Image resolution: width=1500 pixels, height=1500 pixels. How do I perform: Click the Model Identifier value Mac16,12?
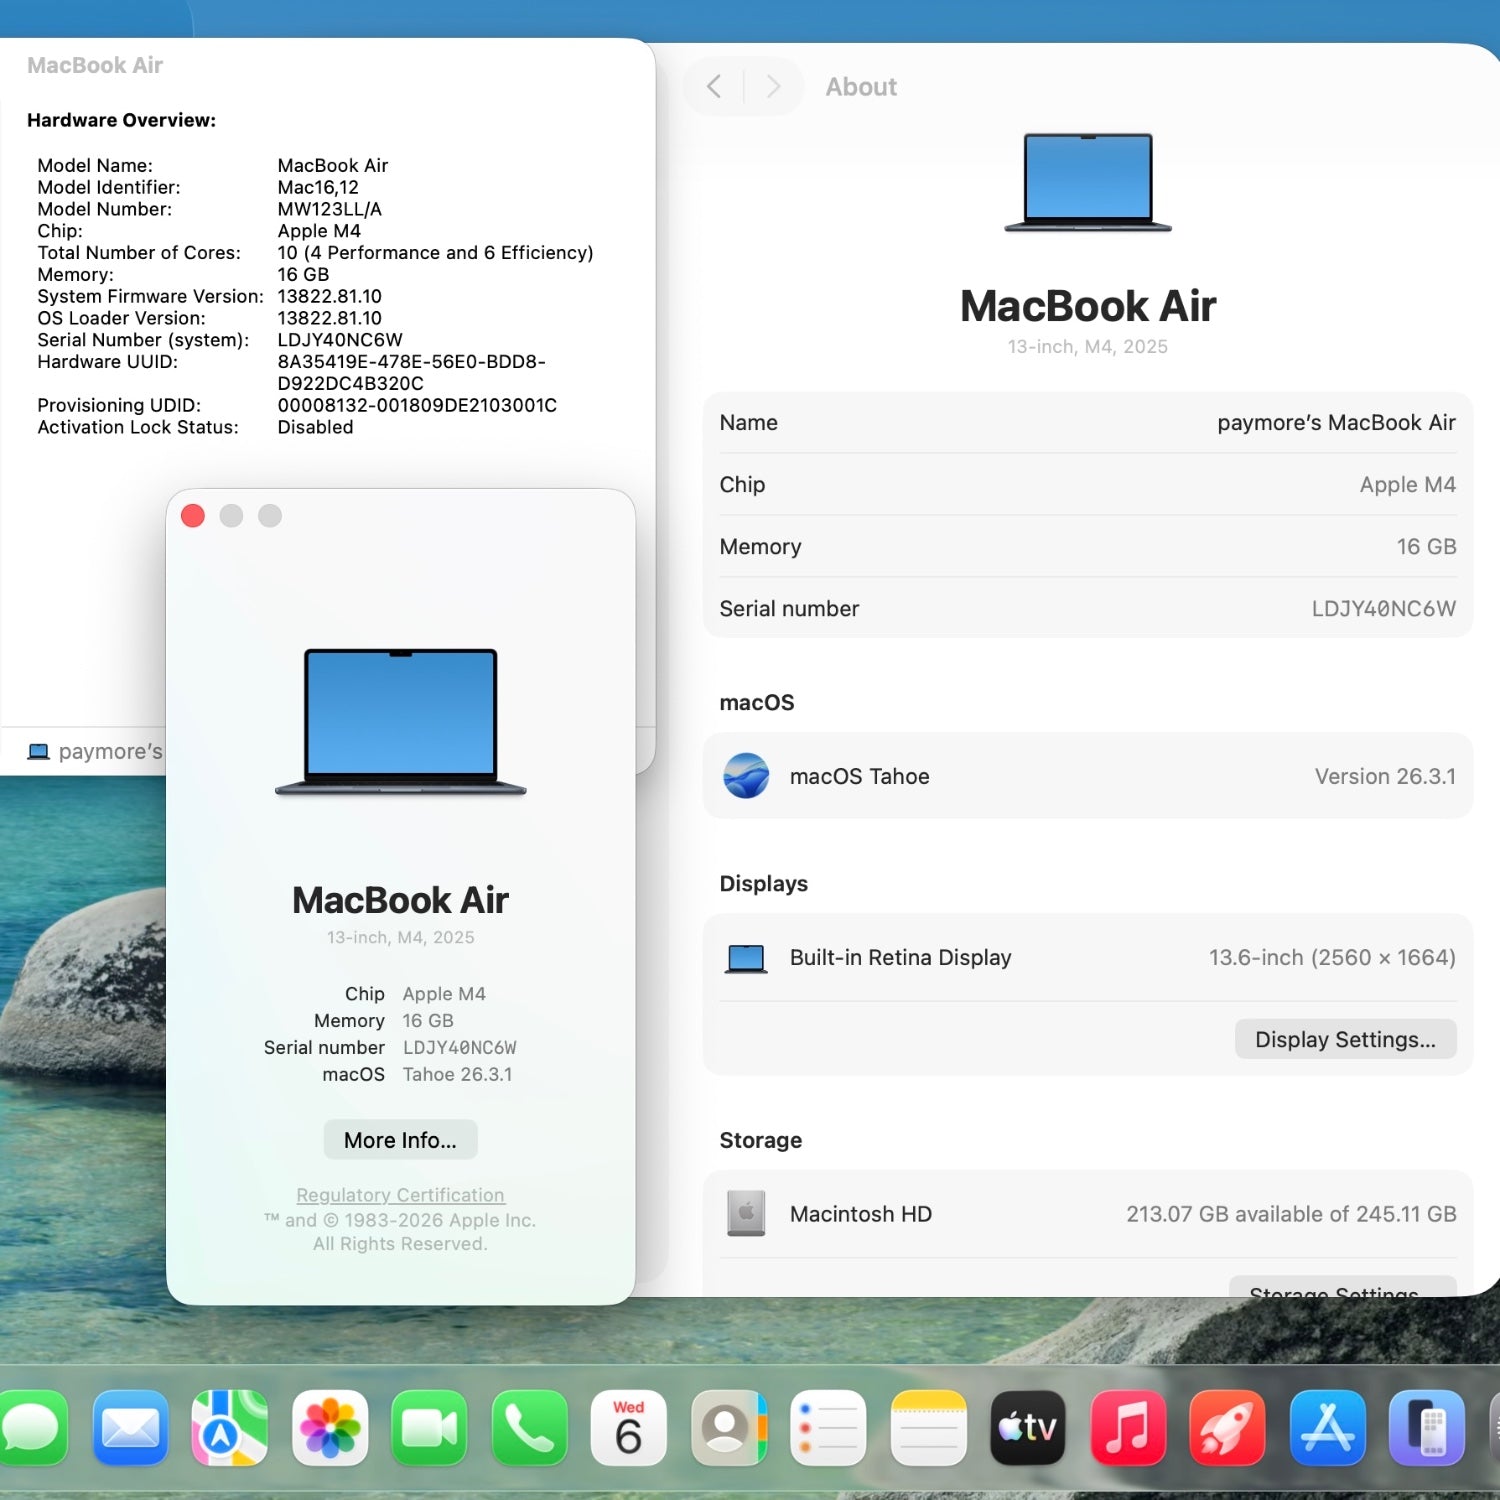[318, 187]
